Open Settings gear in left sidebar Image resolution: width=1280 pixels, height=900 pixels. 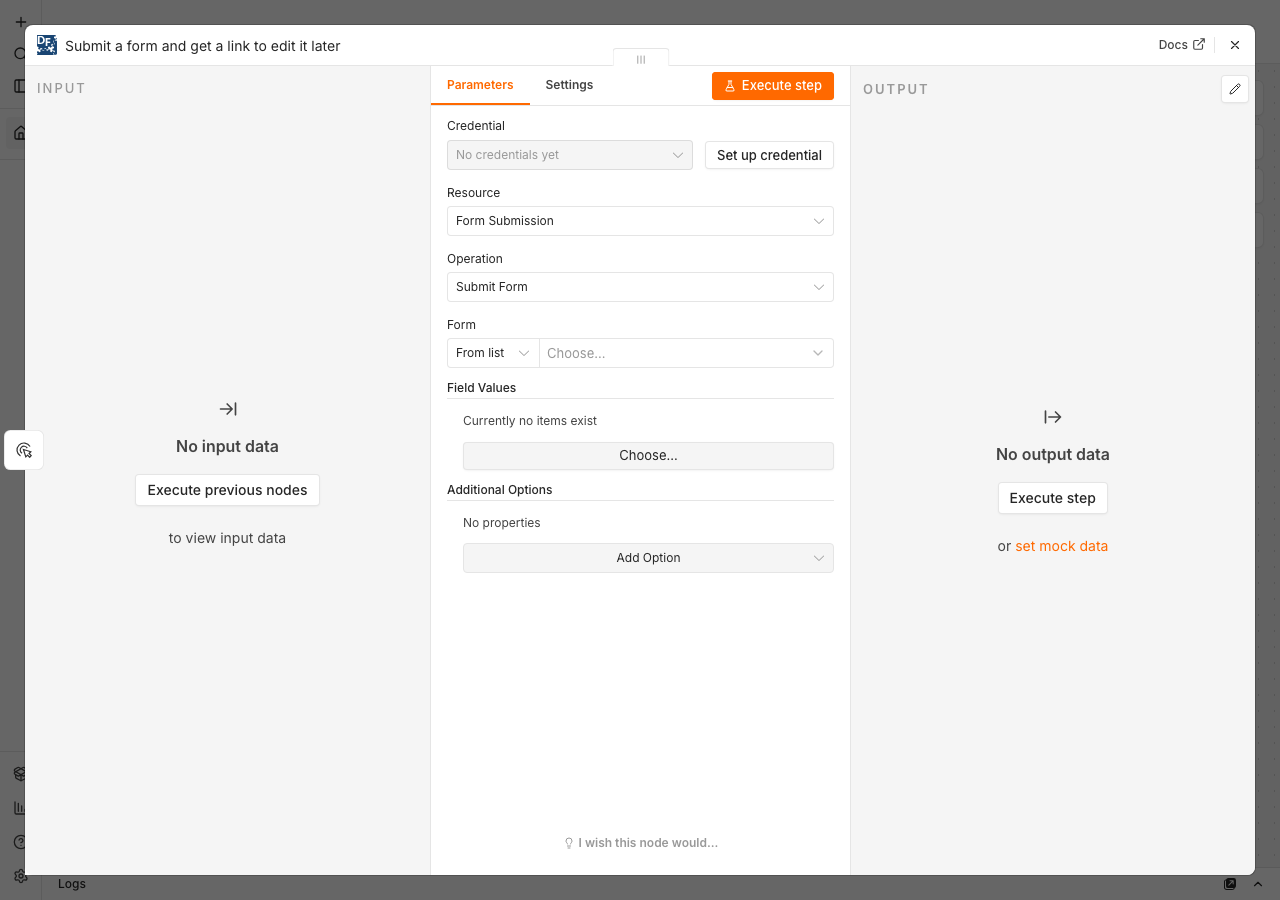tap(20, 876)
